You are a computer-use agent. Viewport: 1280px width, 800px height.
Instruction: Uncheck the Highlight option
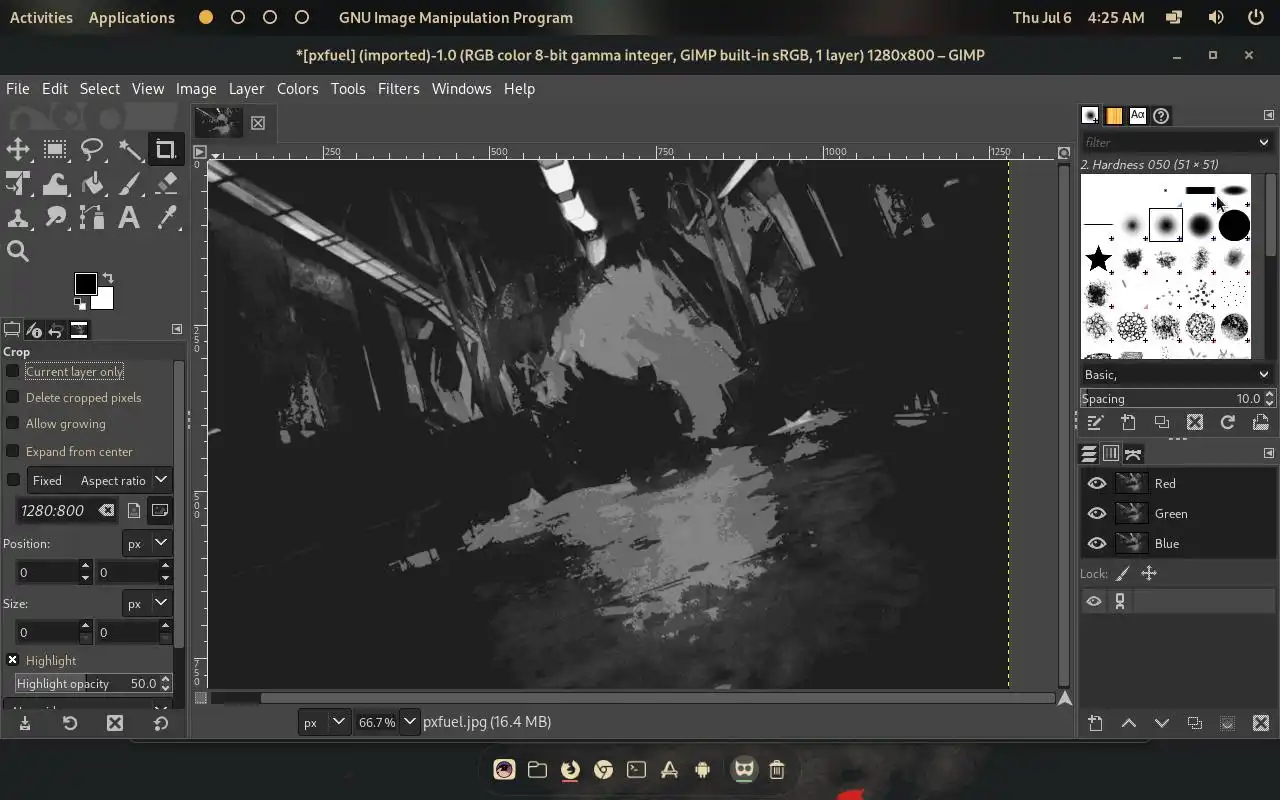tap(13, 660)
